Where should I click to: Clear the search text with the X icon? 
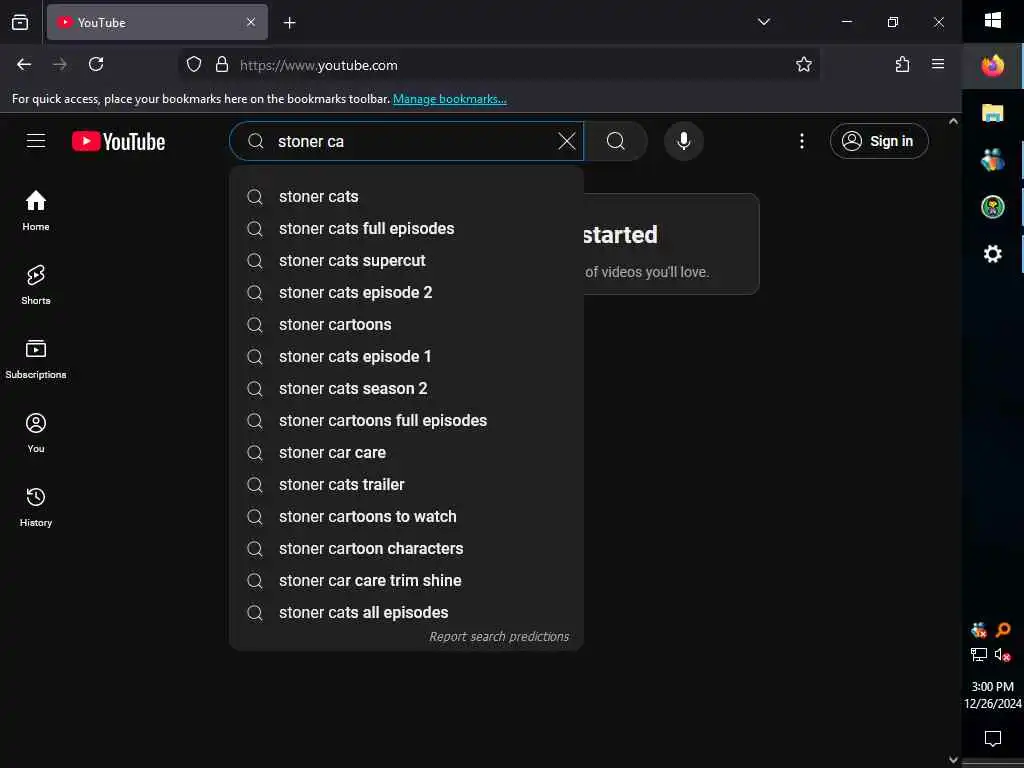[x=566, y=141]
